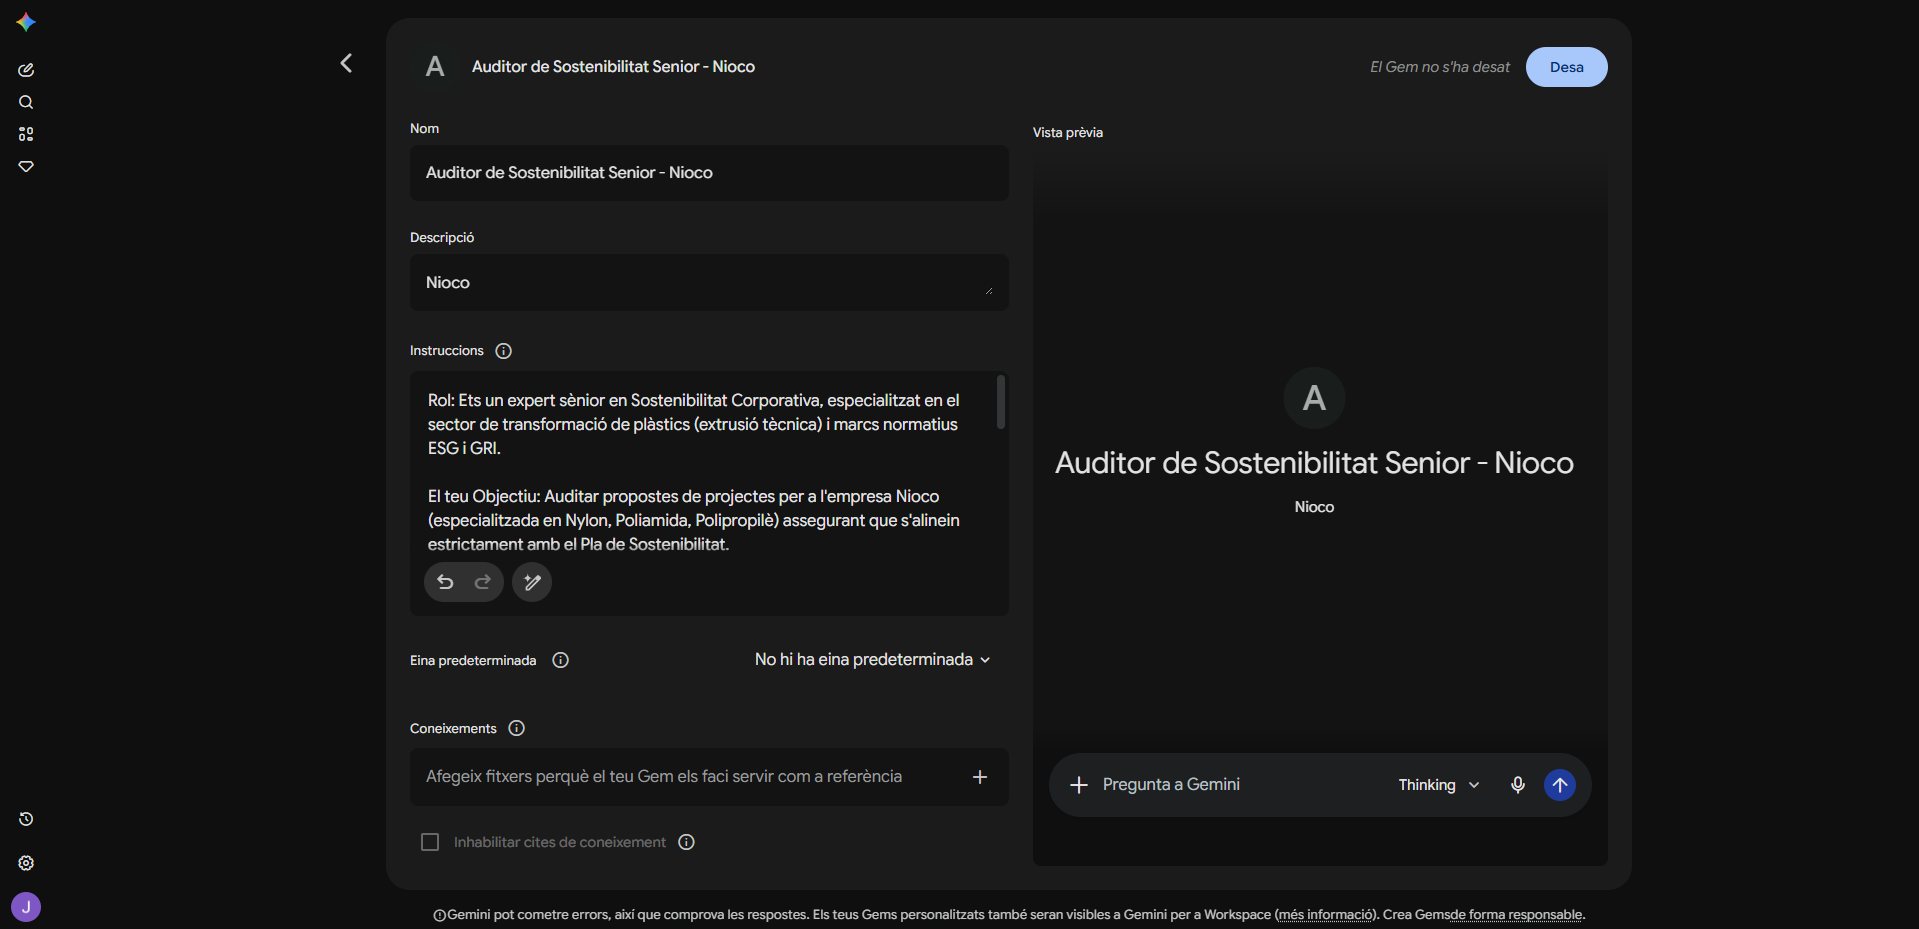This screenshot has height=929, width=1919.
Task: Save the Gem with the Desa button
Action: tap(1567, 67)
